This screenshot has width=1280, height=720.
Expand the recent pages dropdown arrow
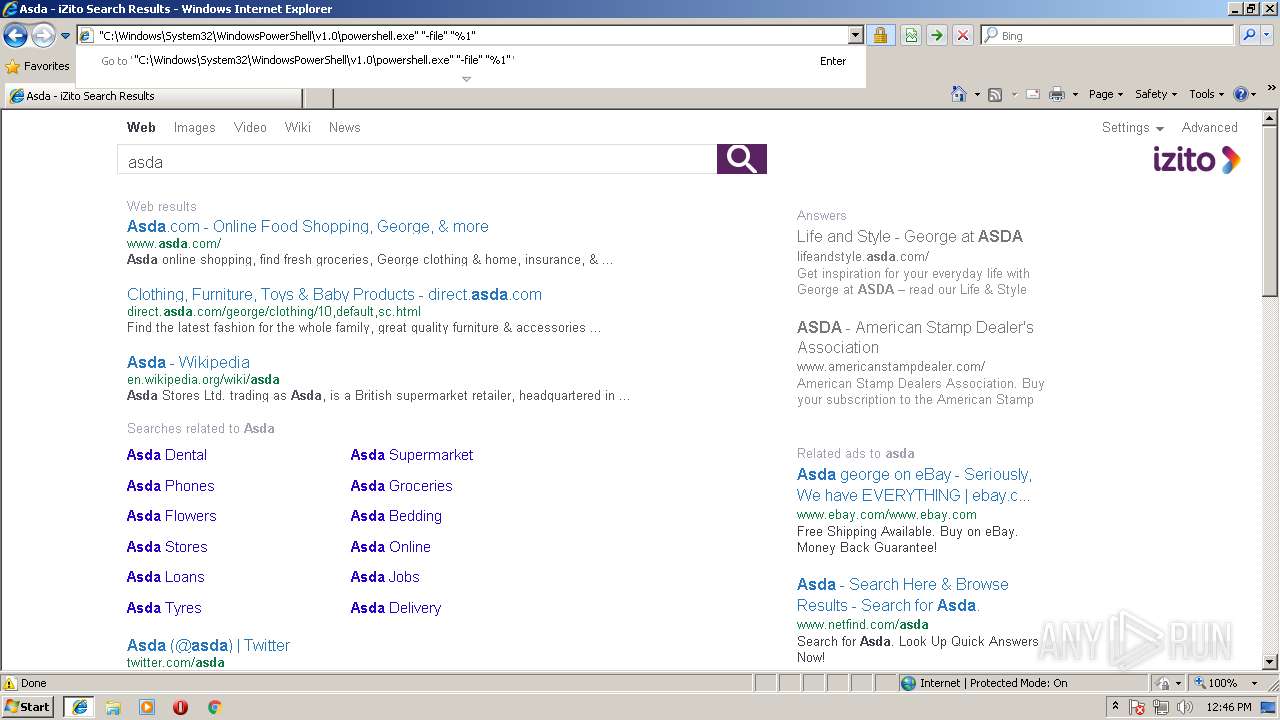click(x=65, y=36)
